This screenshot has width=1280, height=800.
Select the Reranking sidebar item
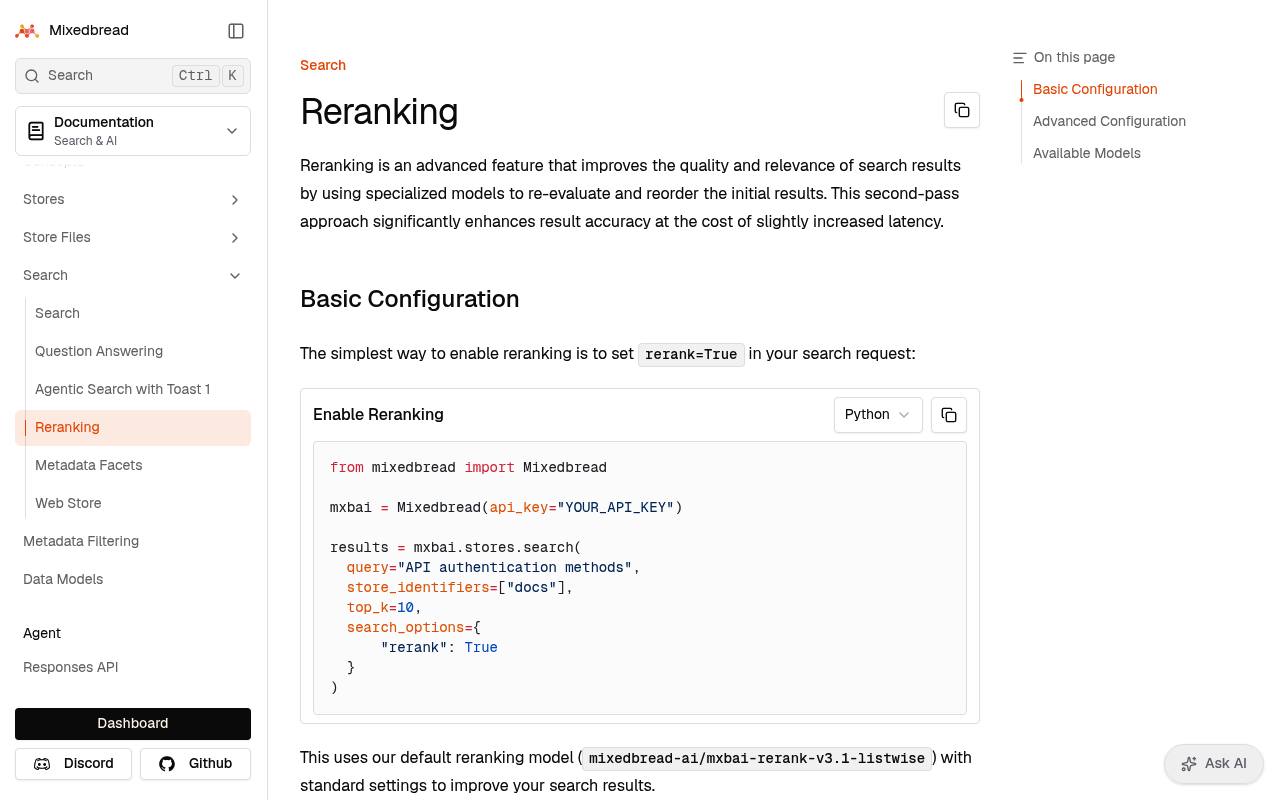(133, 428)
